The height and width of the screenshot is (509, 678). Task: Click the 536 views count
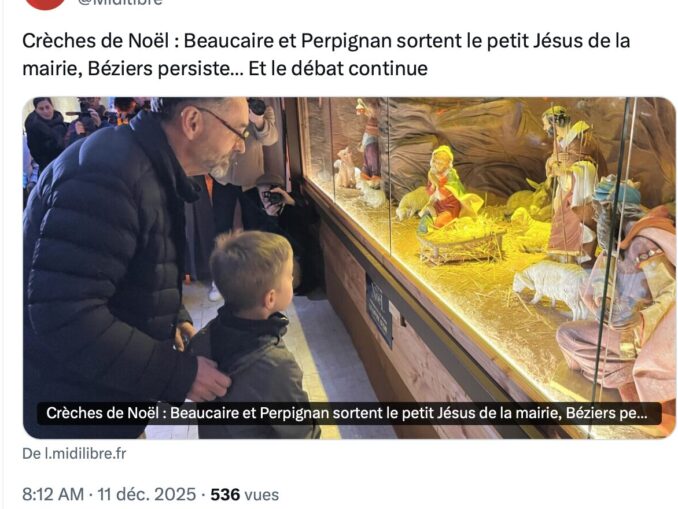coord(225,494)
